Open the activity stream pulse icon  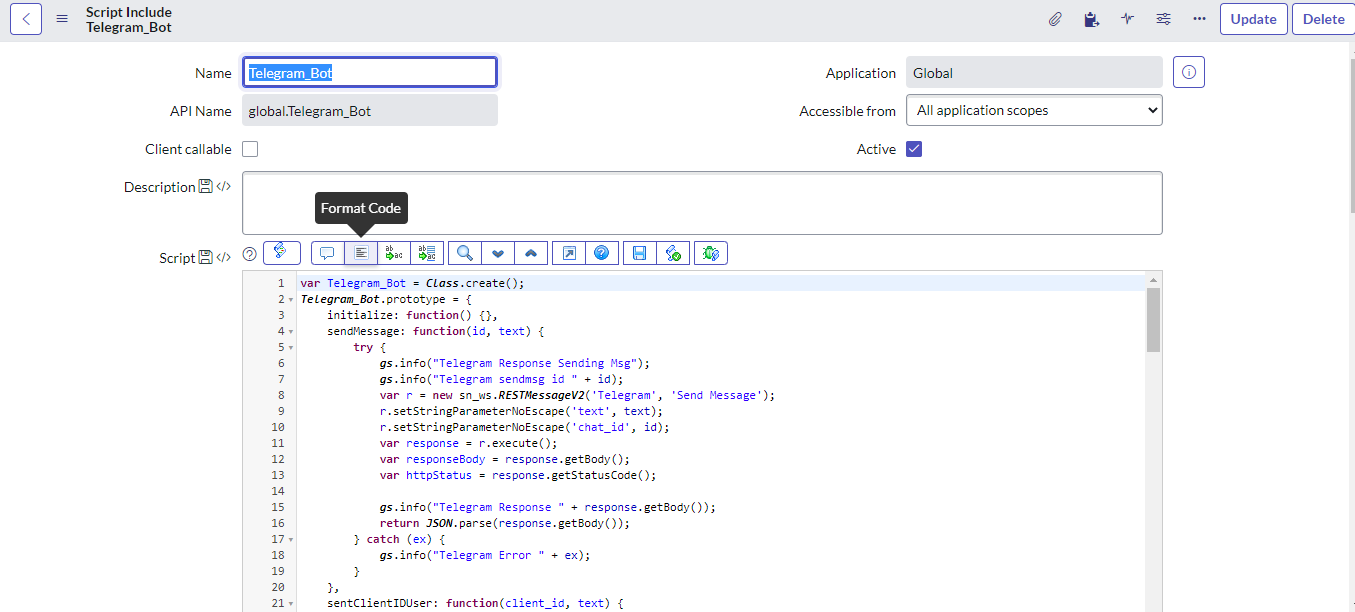pyautogui.click(x=1127, y=19)
